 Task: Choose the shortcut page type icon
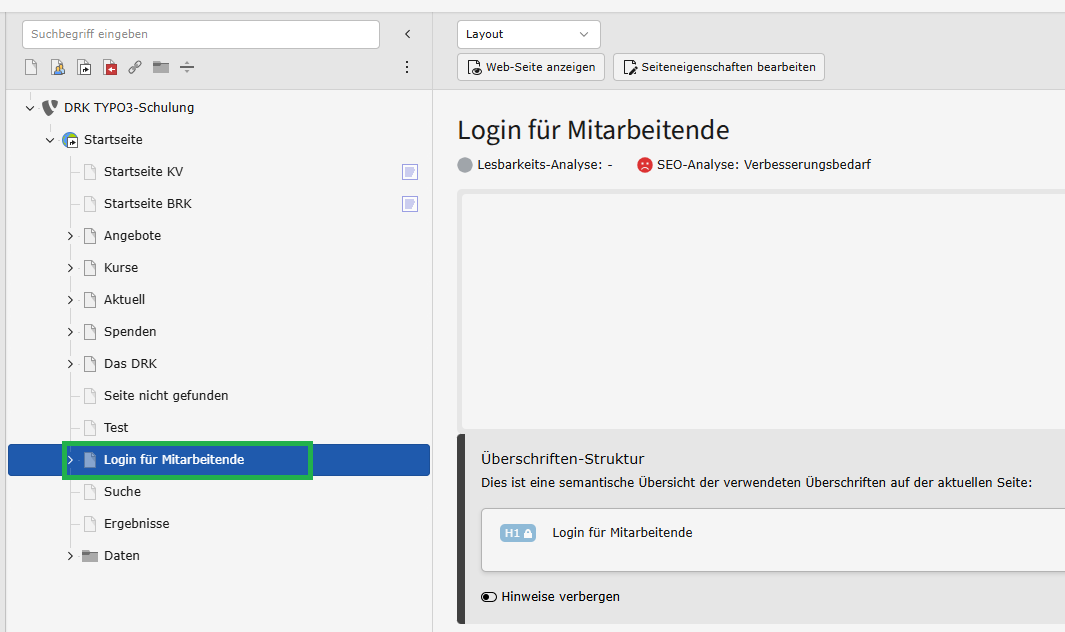click(x=84, y=67)
